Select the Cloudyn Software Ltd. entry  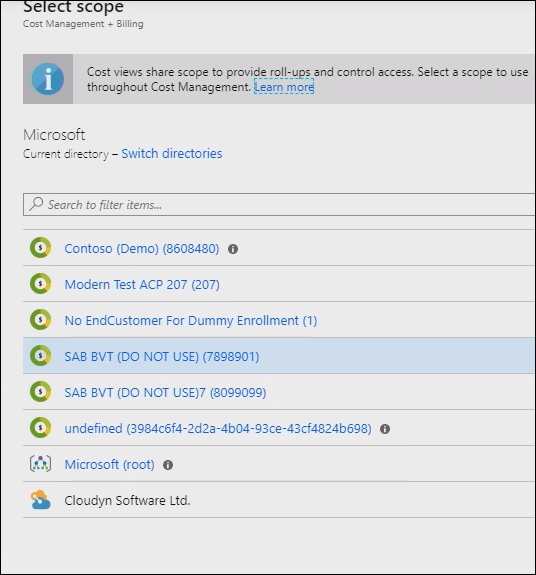[127, 500]
